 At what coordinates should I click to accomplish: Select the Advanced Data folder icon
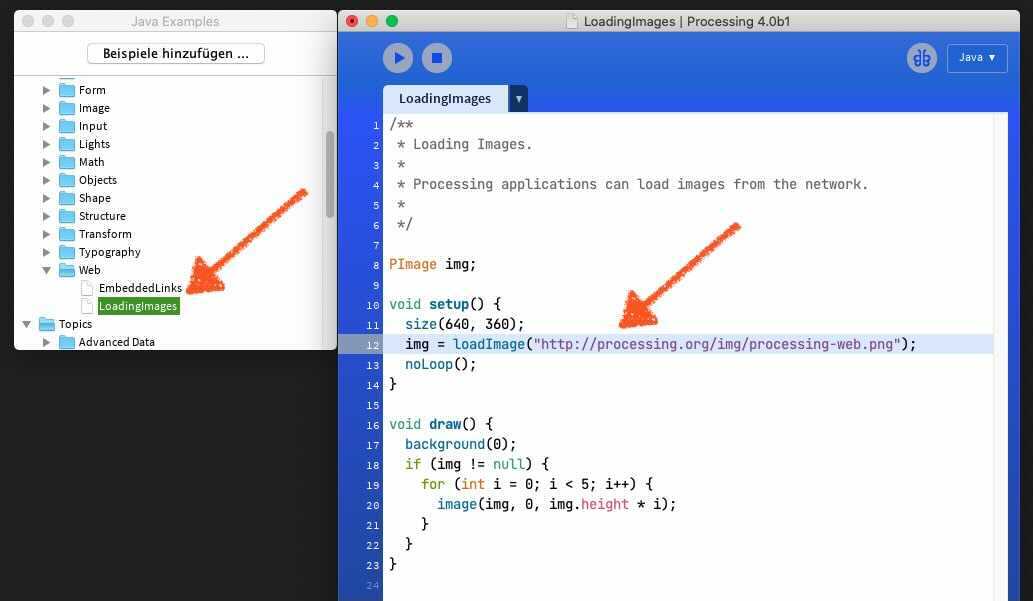tap(67, 341)
